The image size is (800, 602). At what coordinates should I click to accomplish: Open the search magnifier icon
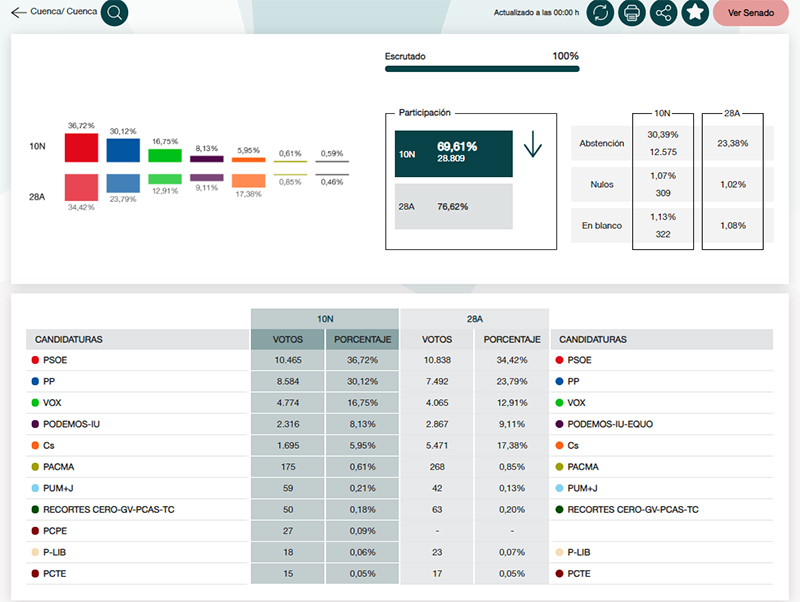click(x=115, y=13)
